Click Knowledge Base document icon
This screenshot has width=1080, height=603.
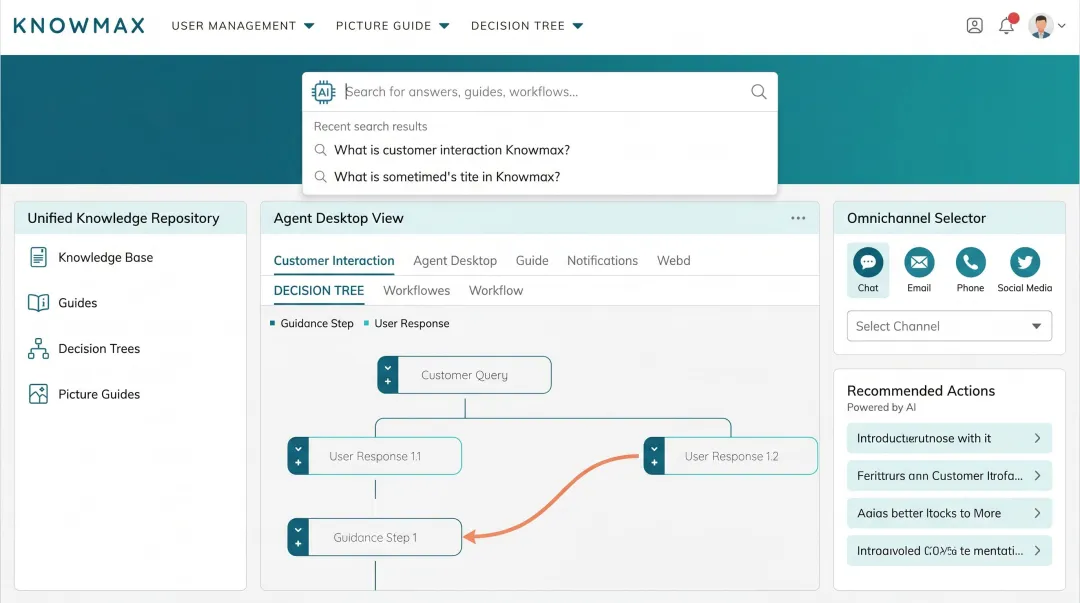(x=39, y=257)
